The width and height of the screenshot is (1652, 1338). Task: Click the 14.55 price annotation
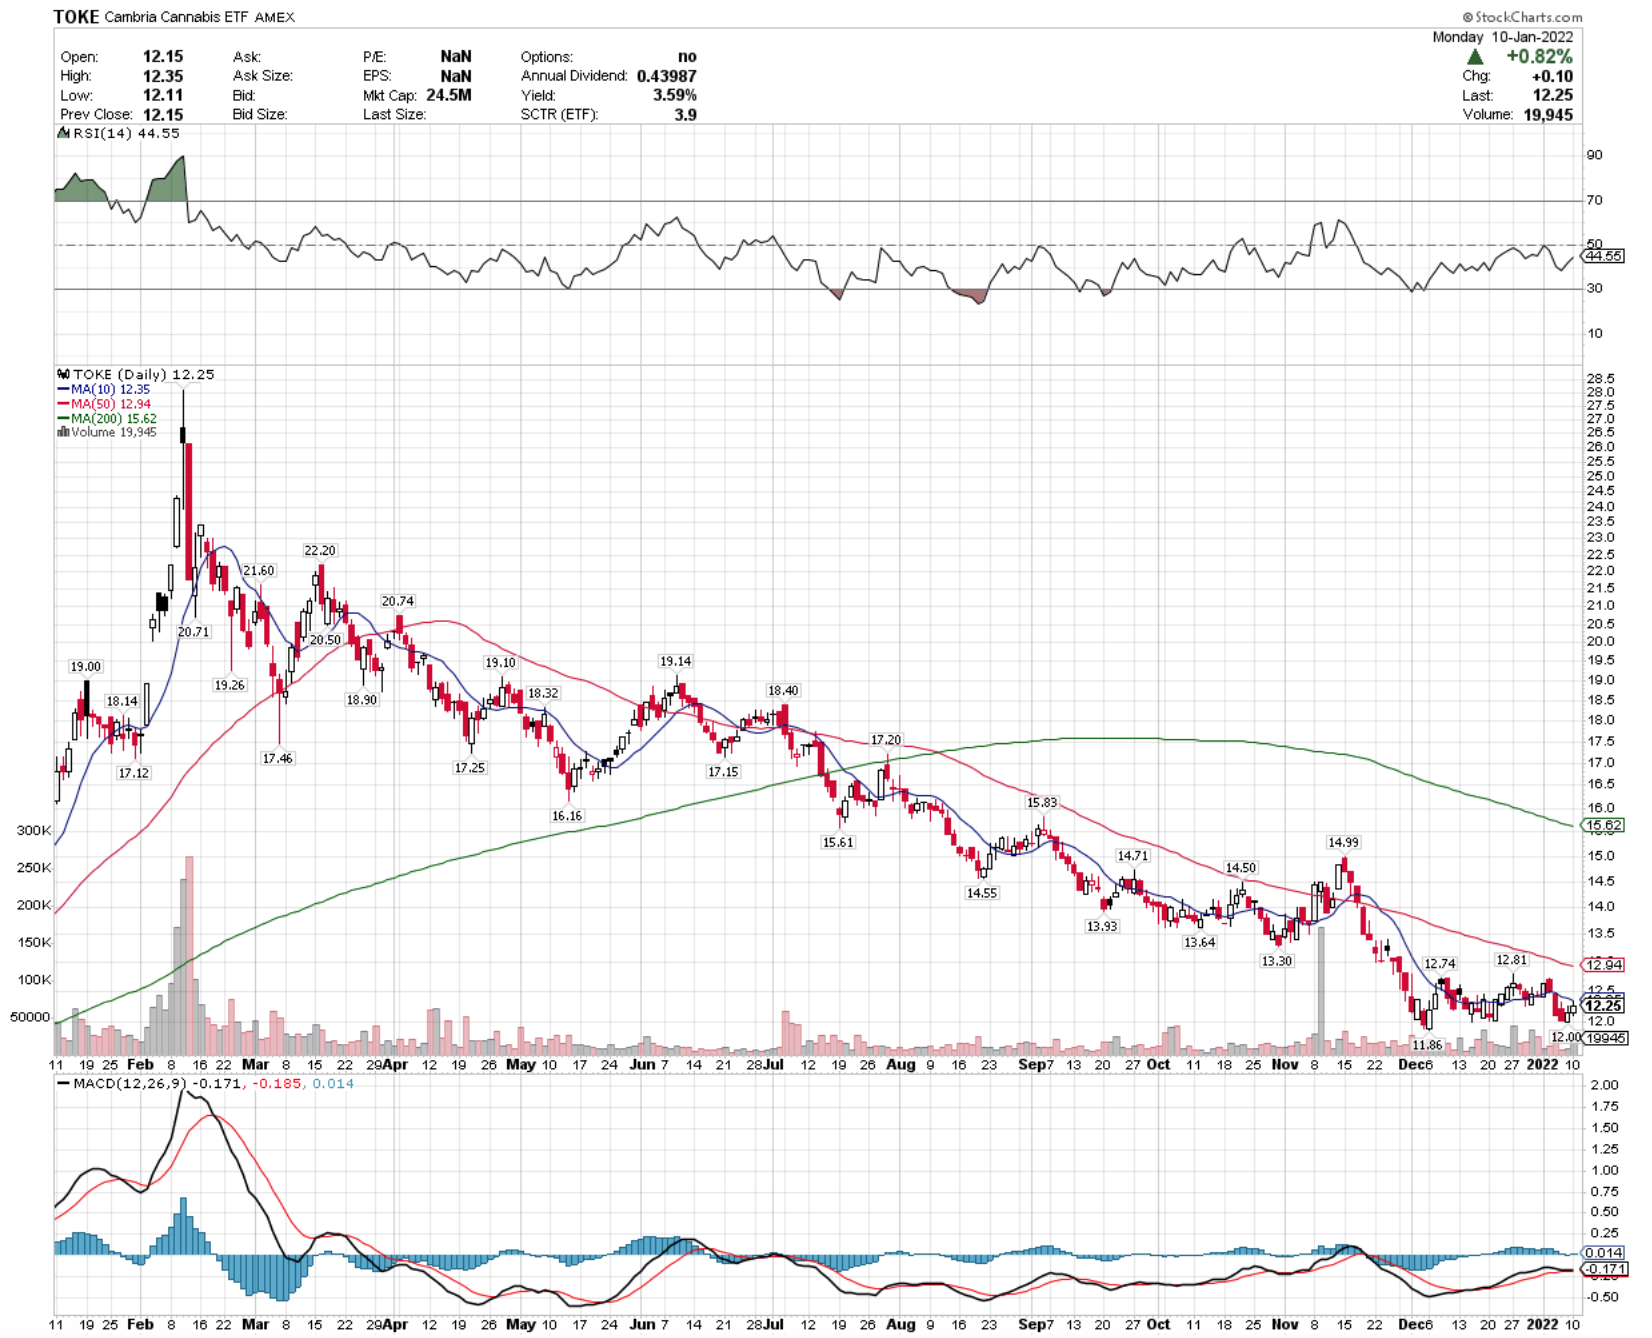pos(981,893)
